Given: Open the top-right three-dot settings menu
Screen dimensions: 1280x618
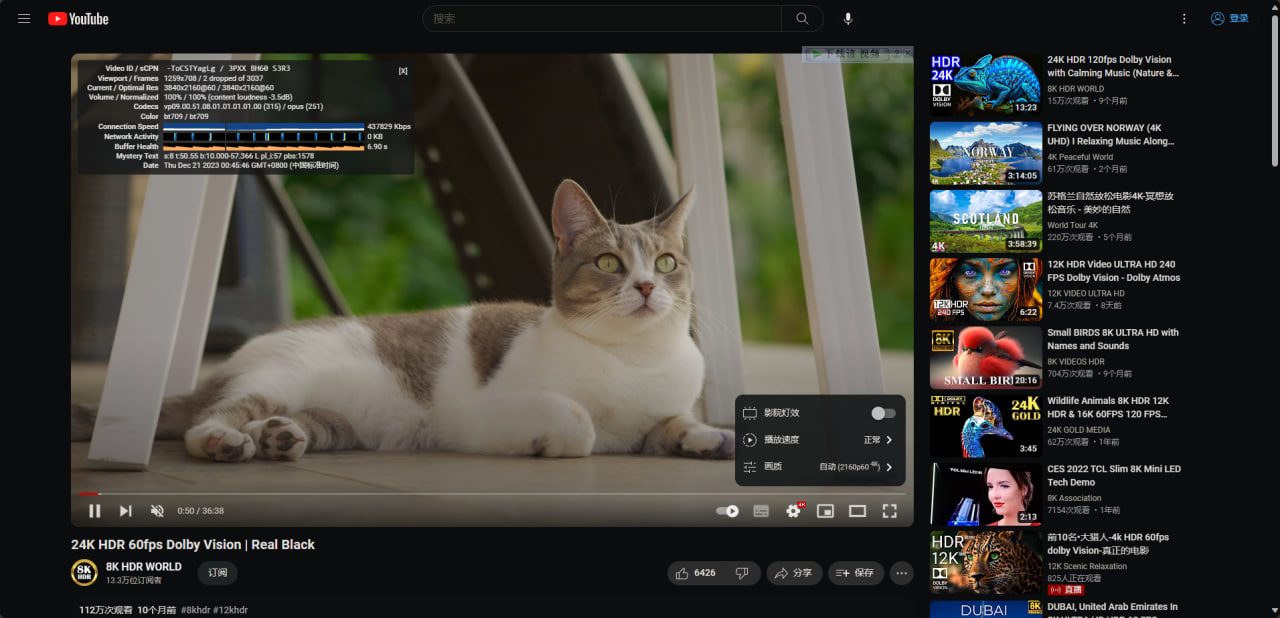Looking at the screenshot, I should (x=1184, y=19).
